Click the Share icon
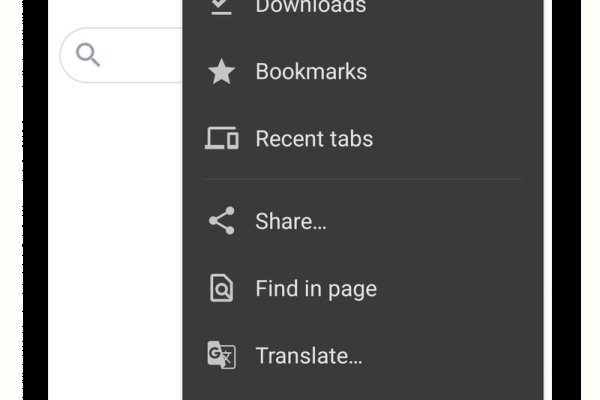Viewport: 600px width, 400px height. (x=221, y=221)
